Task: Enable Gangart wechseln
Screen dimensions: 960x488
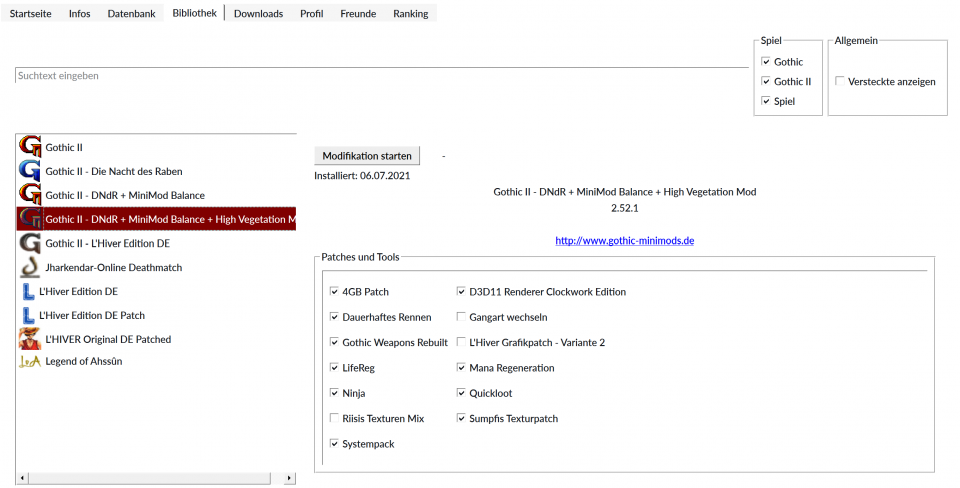Action: (x=461, y=317)
